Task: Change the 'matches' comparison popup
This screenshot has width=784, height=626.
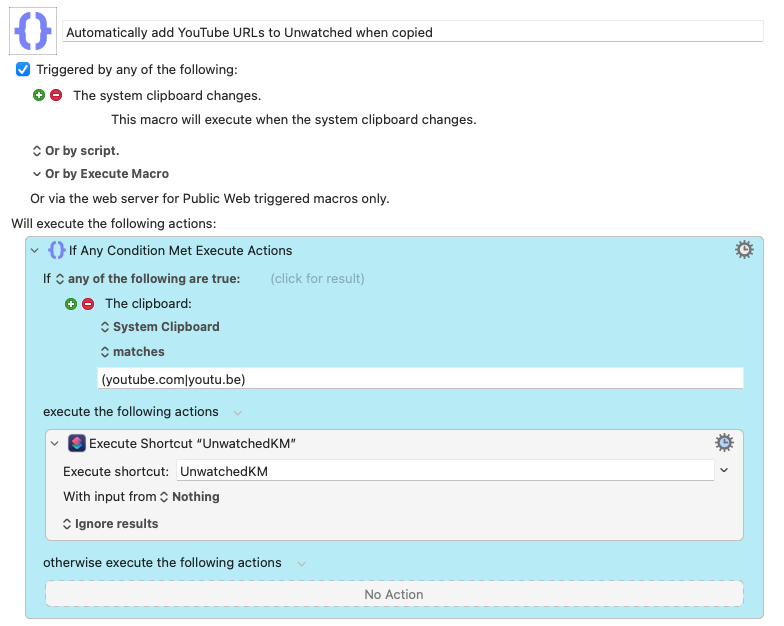Action: [x=132, y=352]
